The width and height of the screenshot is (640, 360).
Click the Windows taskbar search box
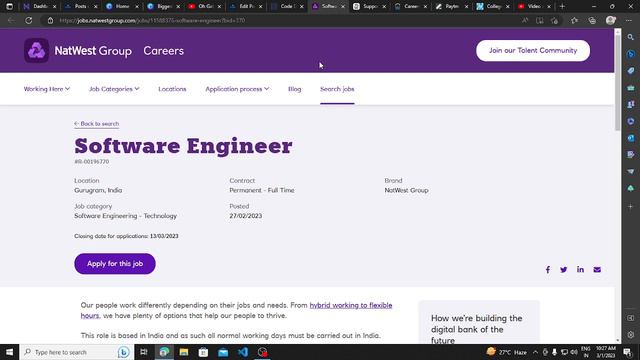click(x=77, y=352)
